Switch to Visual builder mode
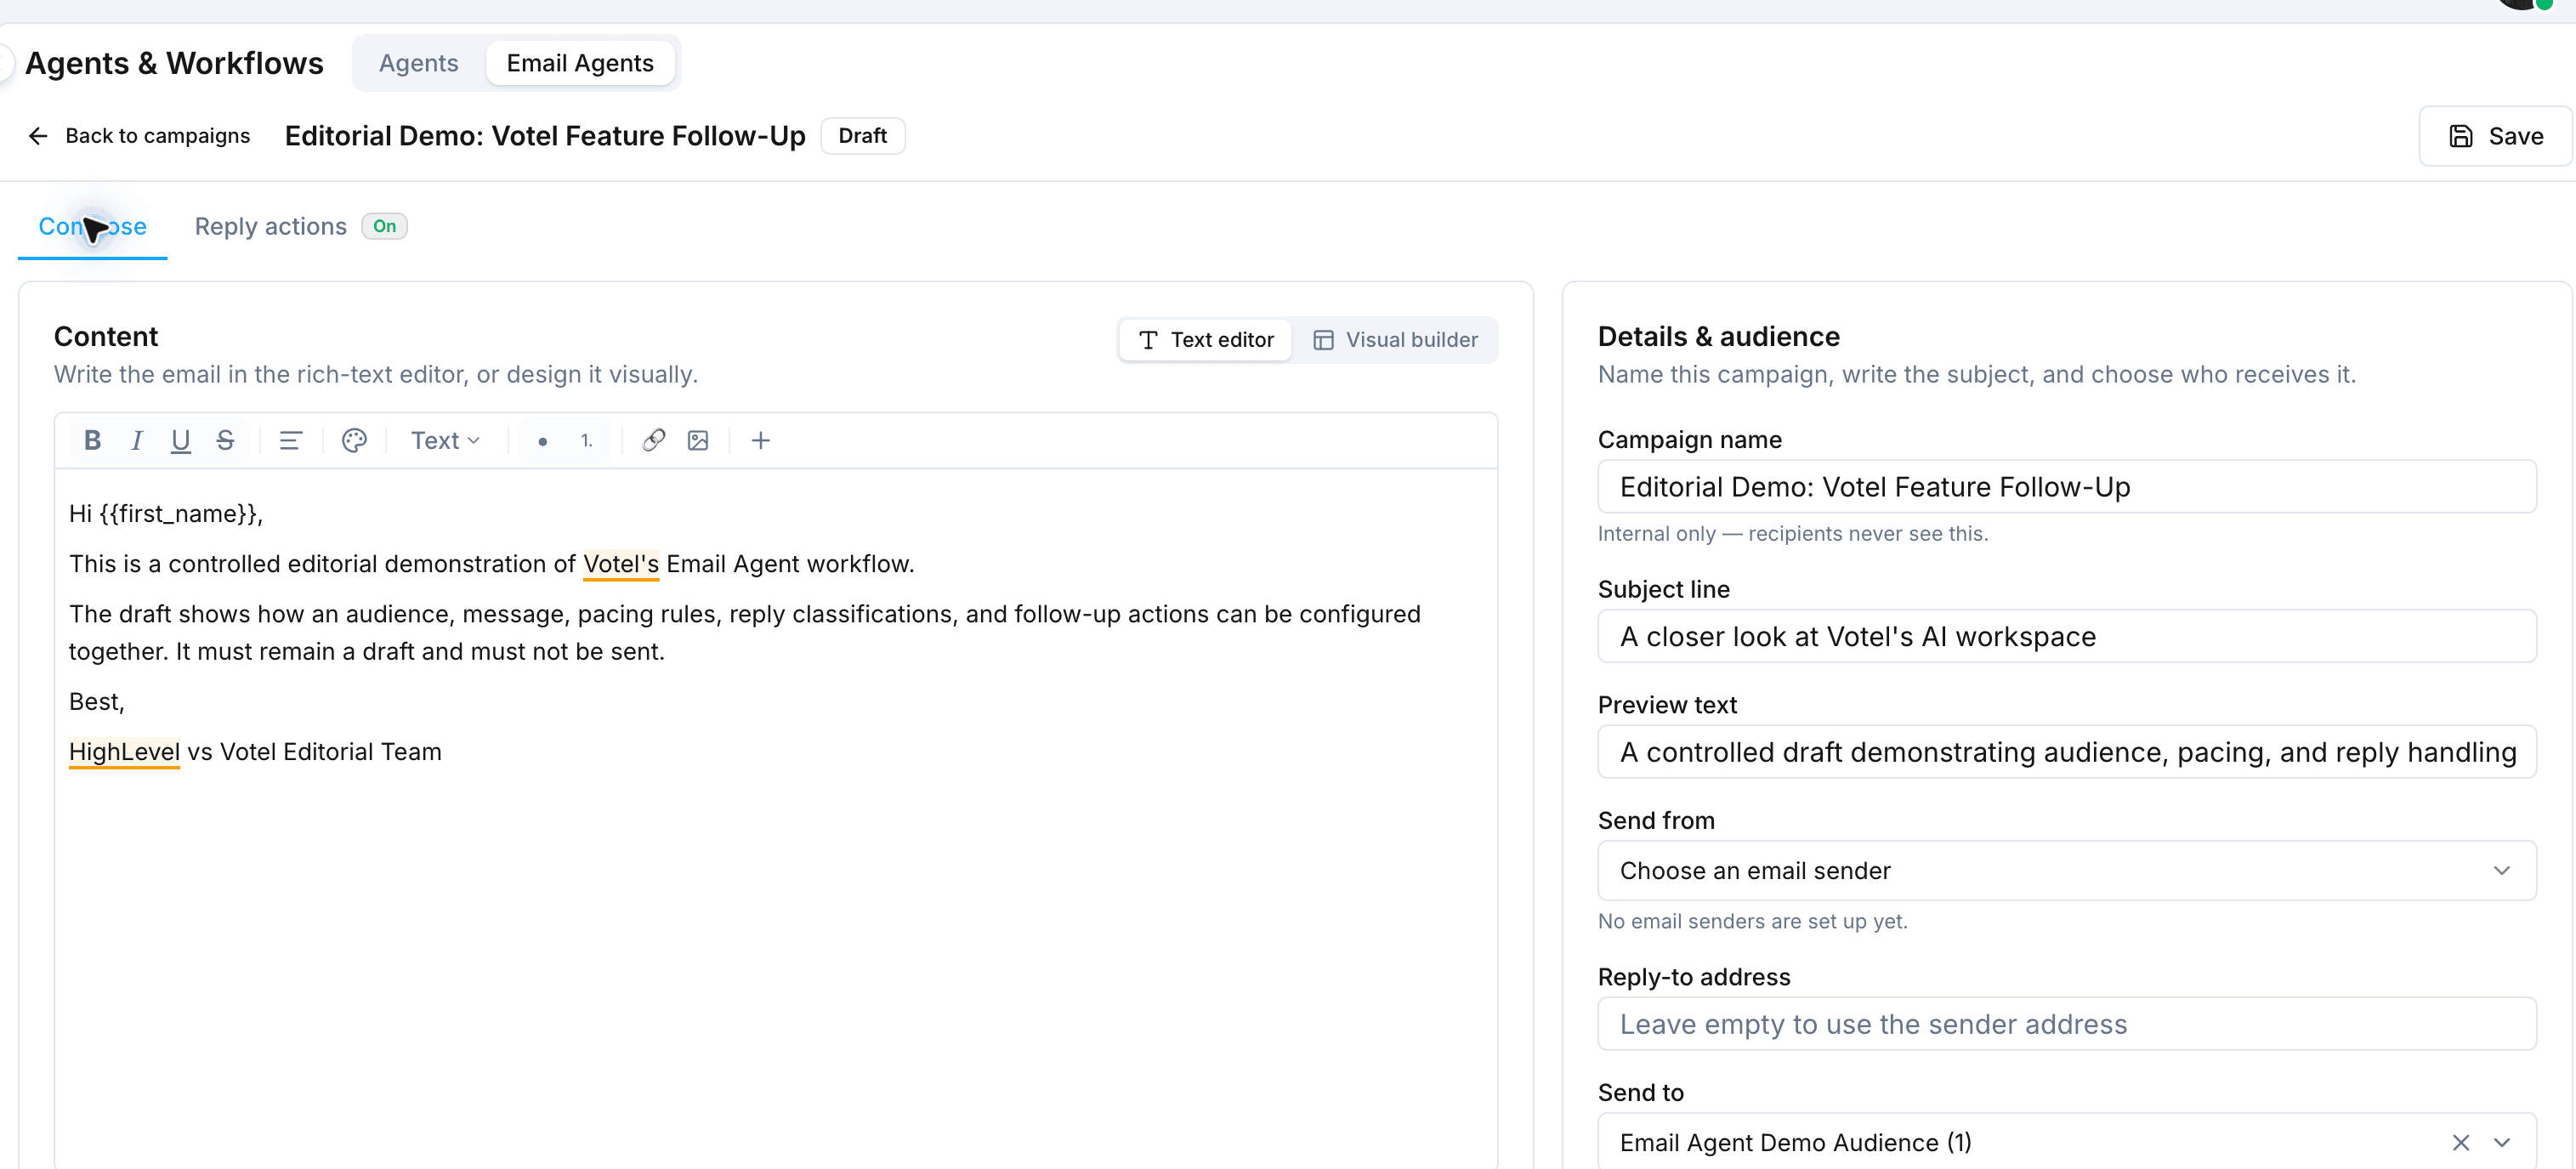The image size is (2576, 1169). point(1395,340)
